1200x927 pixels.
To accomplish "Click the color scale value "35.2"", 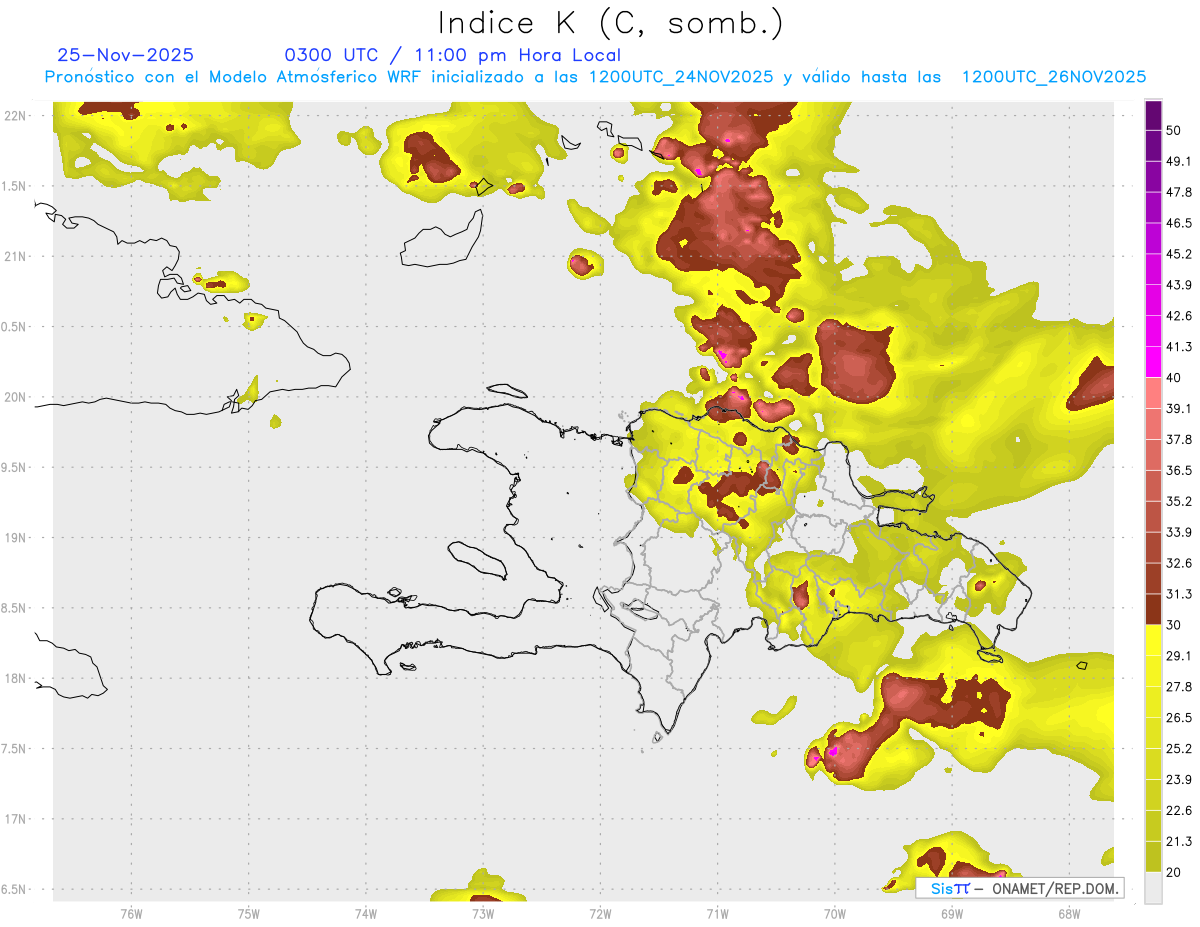I will point(1179,501).
